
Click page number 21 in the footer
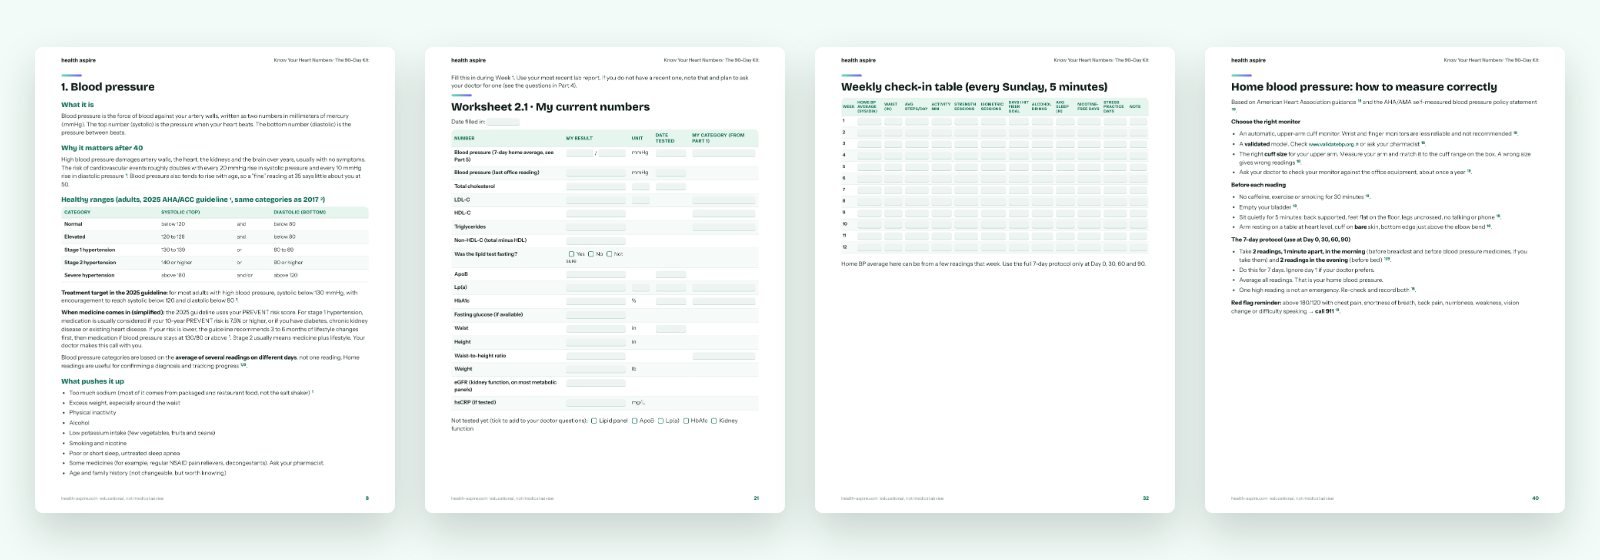pyautogui.click(x=756, y=498)
